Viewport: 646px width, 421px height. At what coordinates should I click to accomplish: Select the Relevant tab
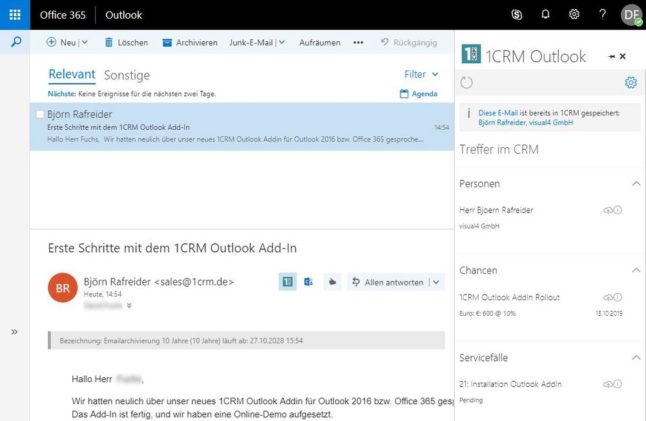tap(72, 75)
